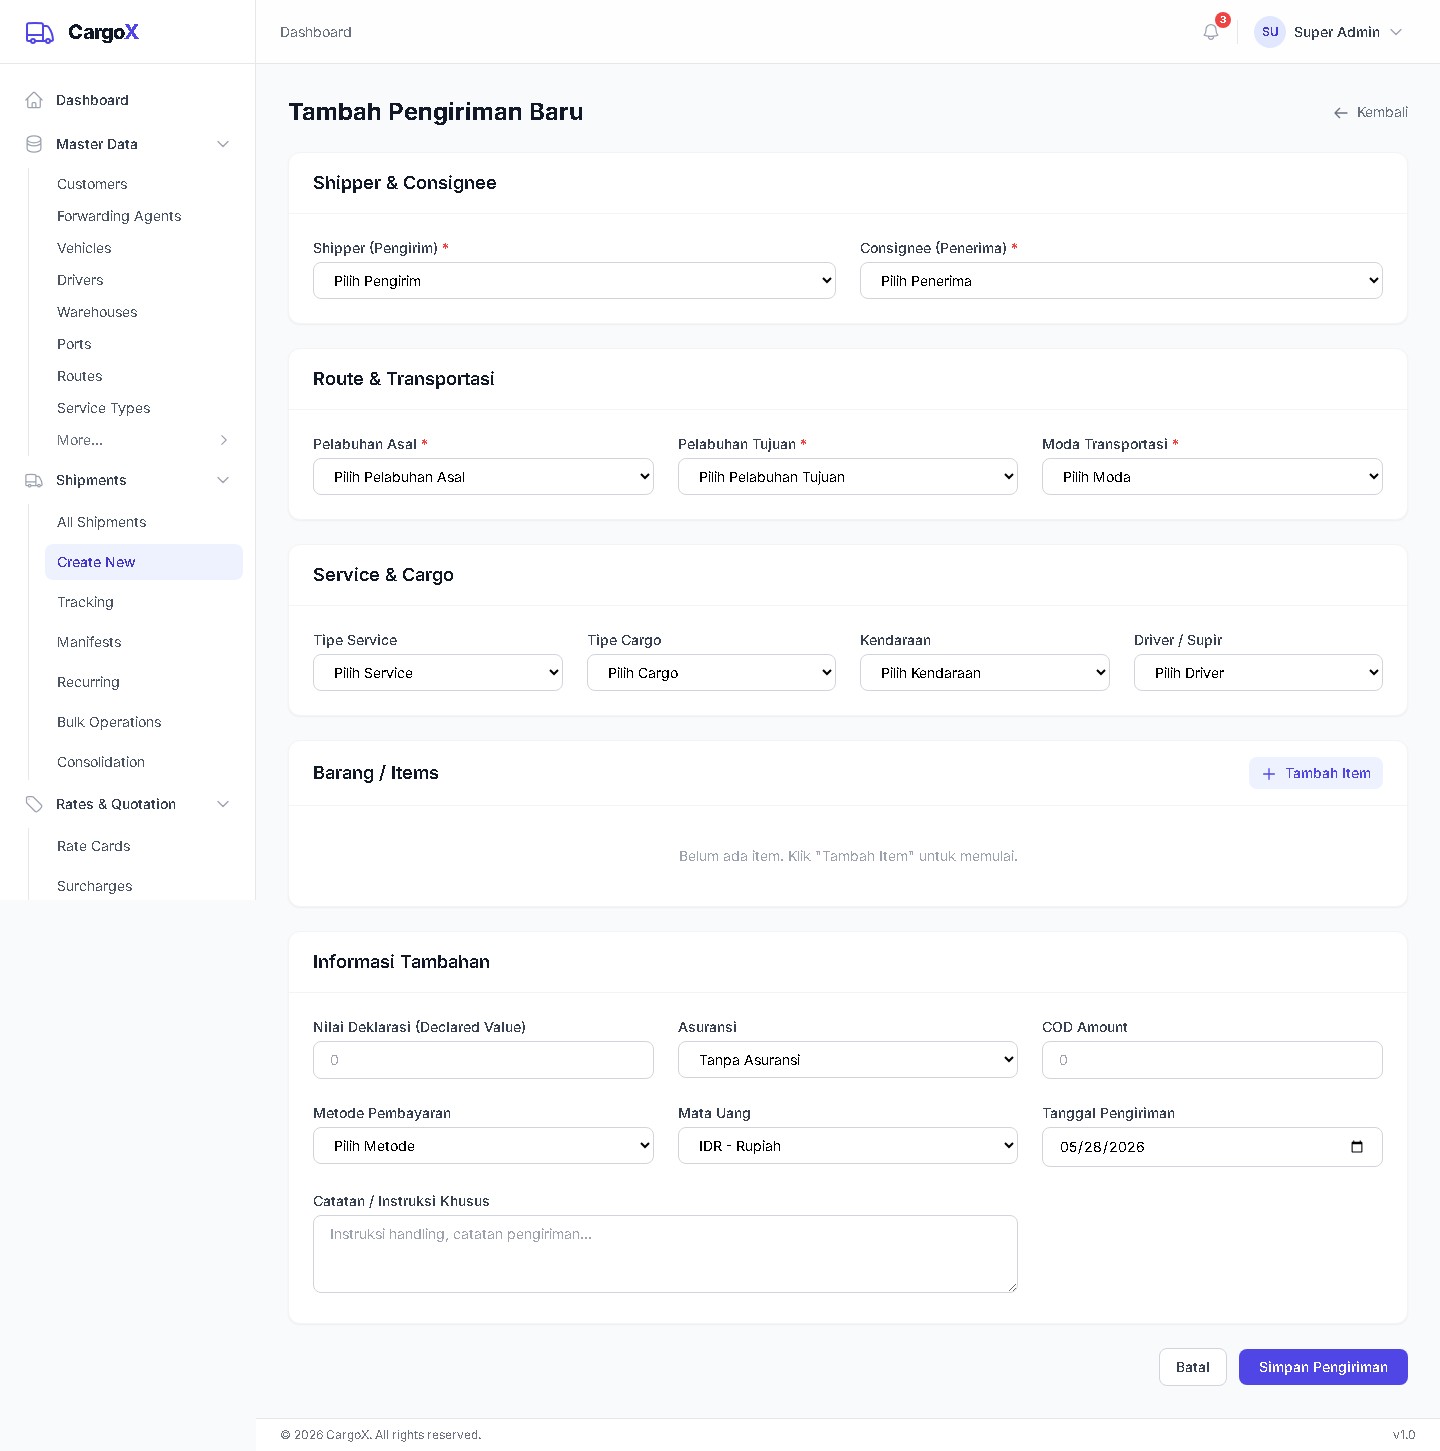Screen dimensions: 1440x1451
Task: Open the notifications bell icon
Action: [x=1211, y=32]
